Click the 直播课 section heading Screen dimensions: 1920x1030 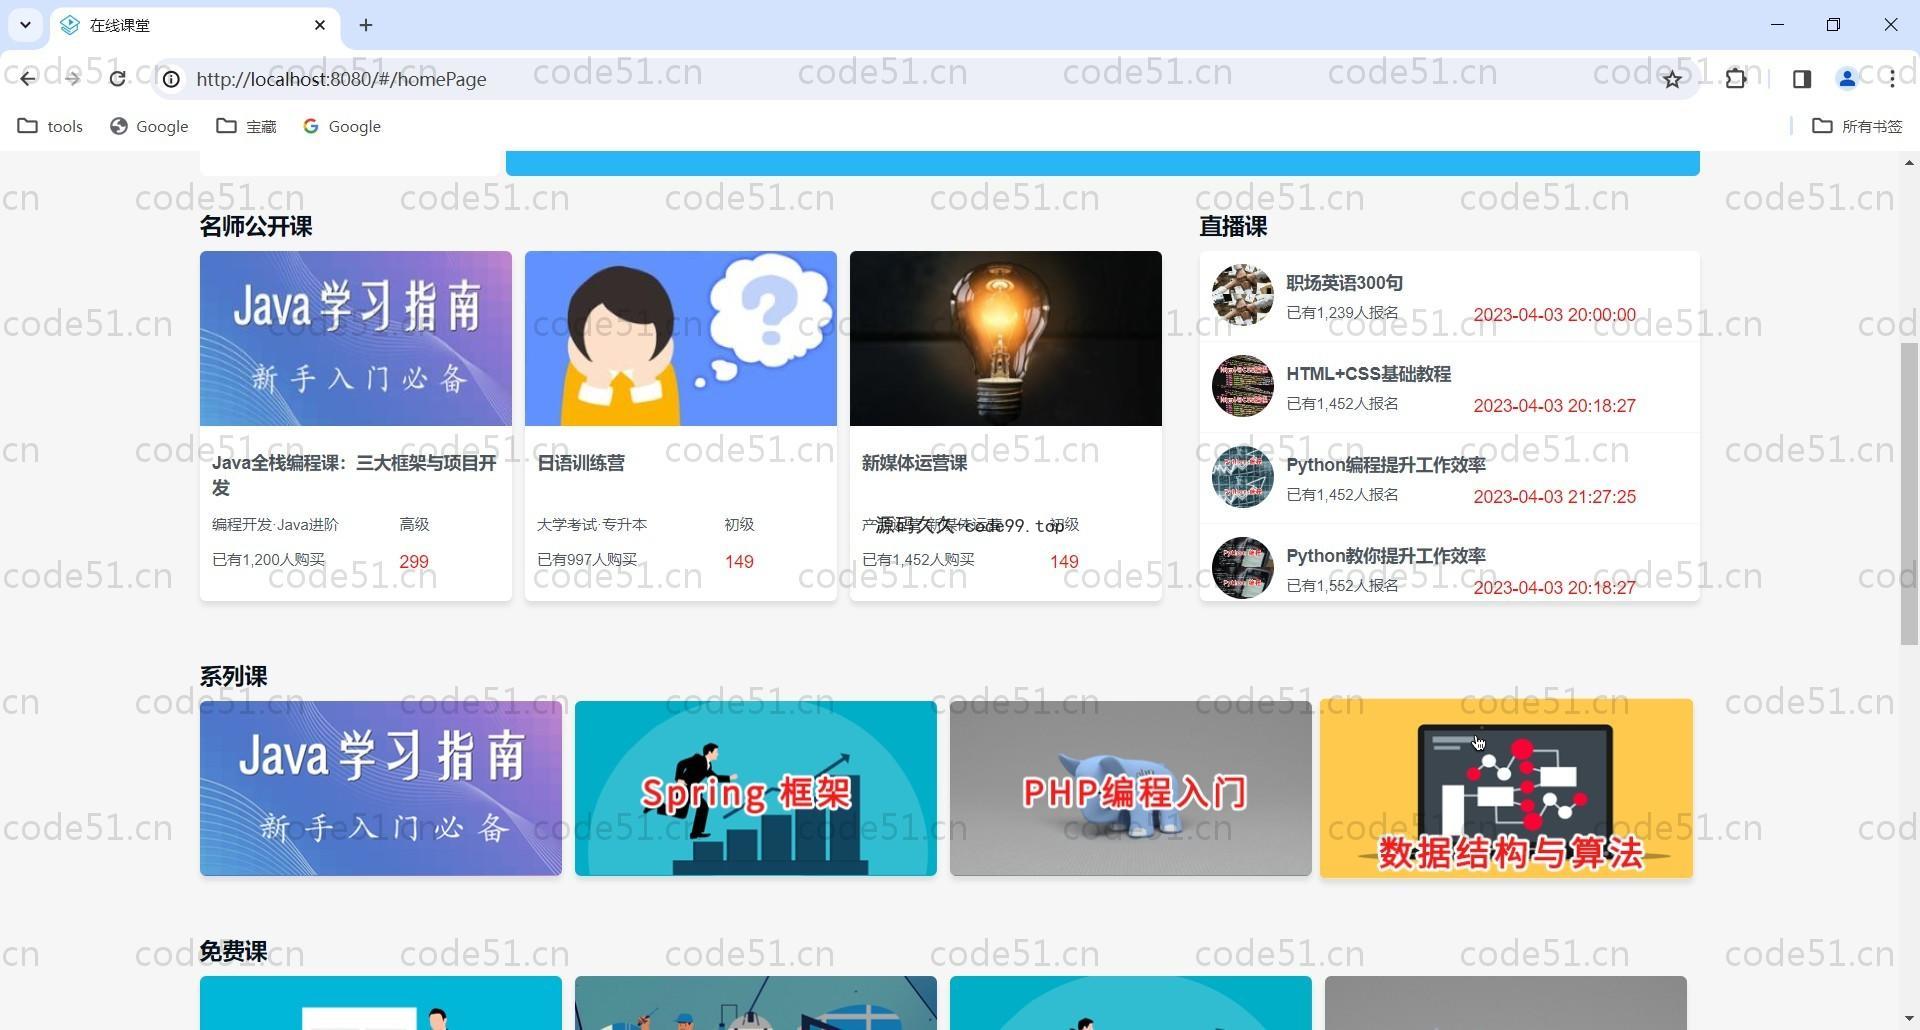point(1234,227)
